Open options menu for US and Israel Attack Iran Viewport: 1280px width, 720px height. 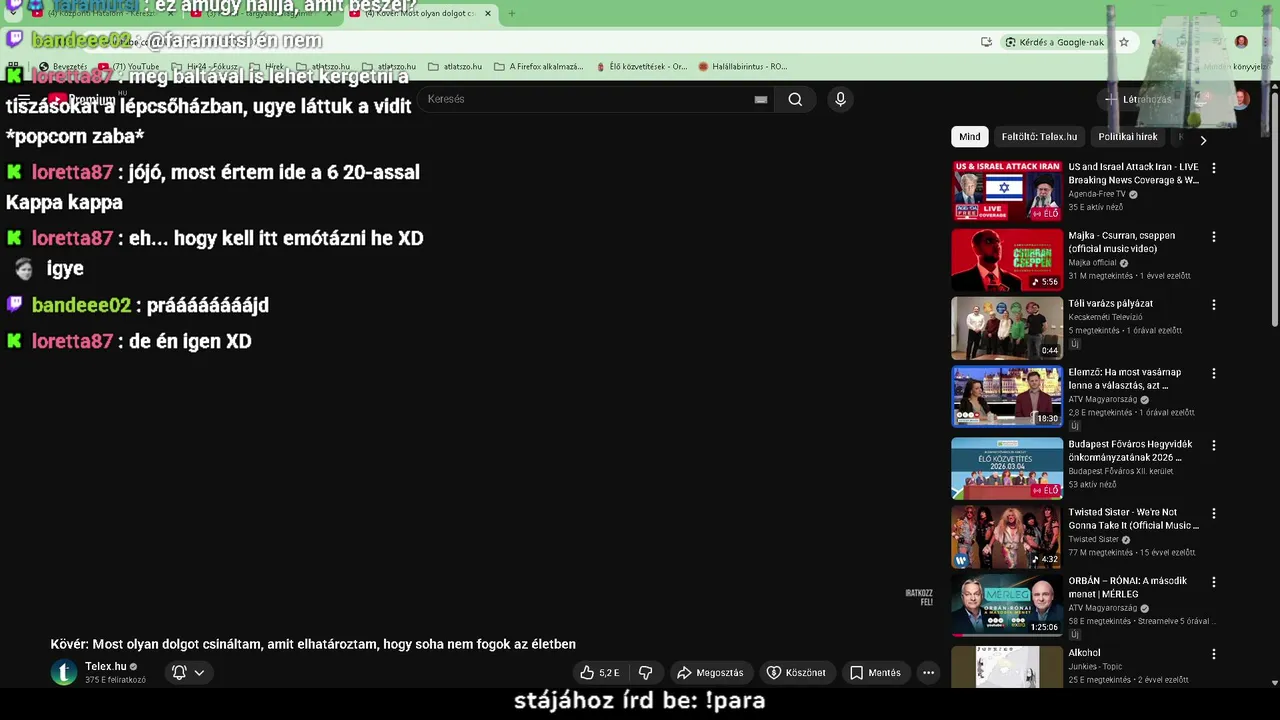point(1214,168)
